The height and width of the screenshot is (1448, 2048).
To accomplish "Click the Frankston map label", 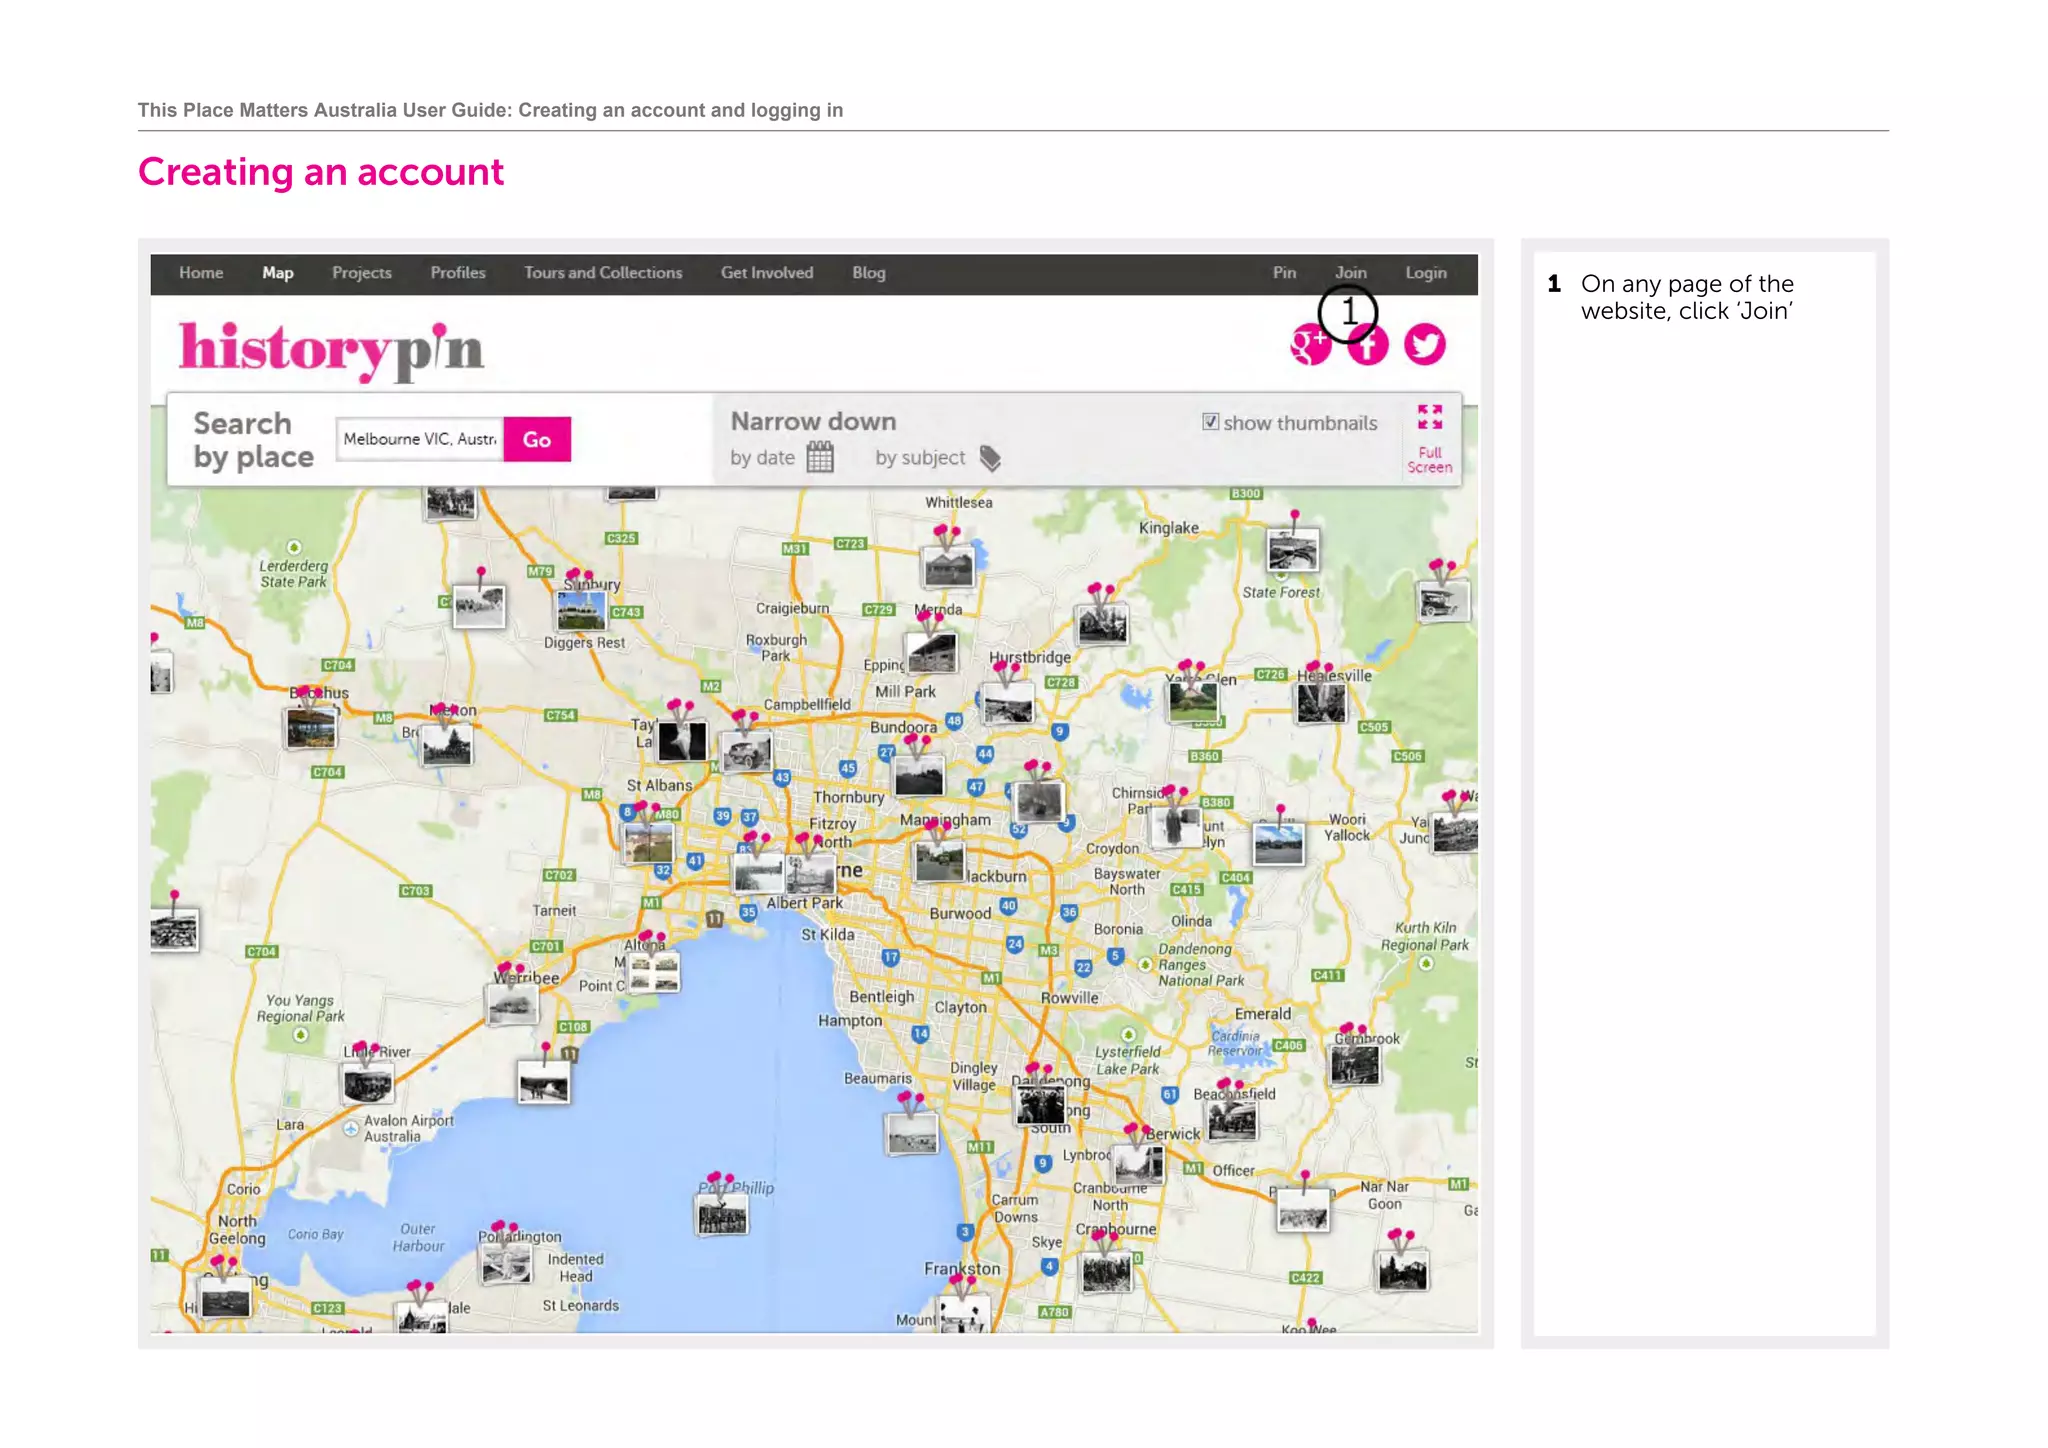I will click(962, 1269).
